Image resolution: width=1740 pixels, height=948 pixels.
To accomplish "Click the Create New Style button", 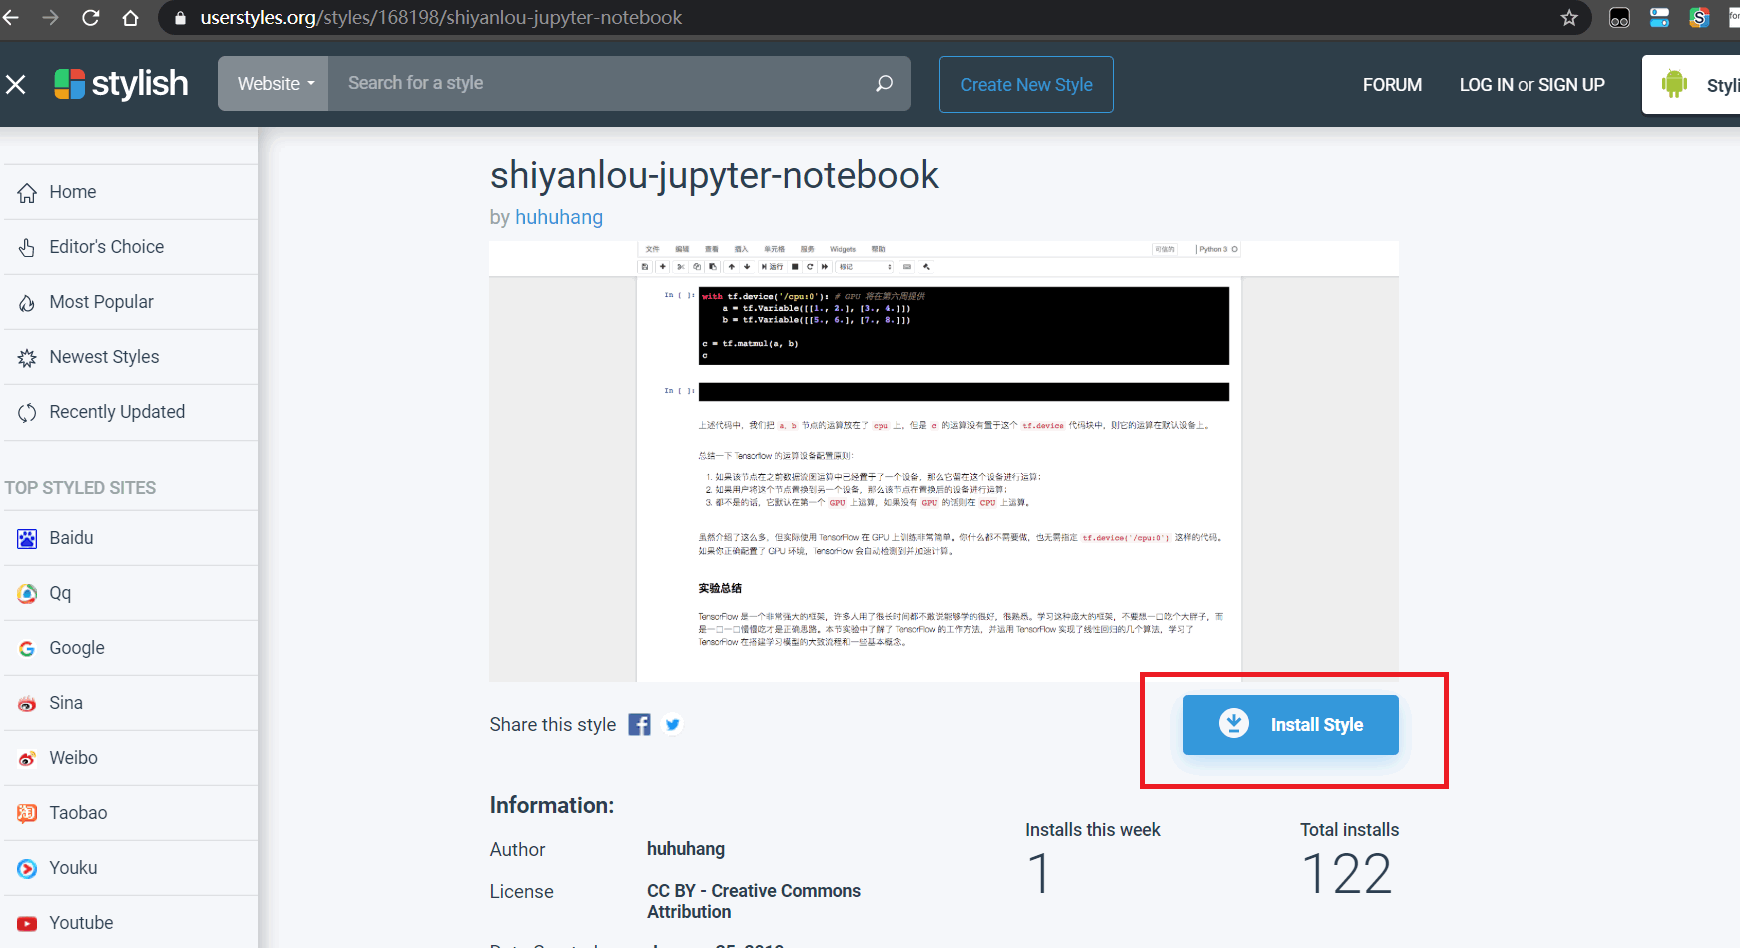I will click(x=1026, y=84).
